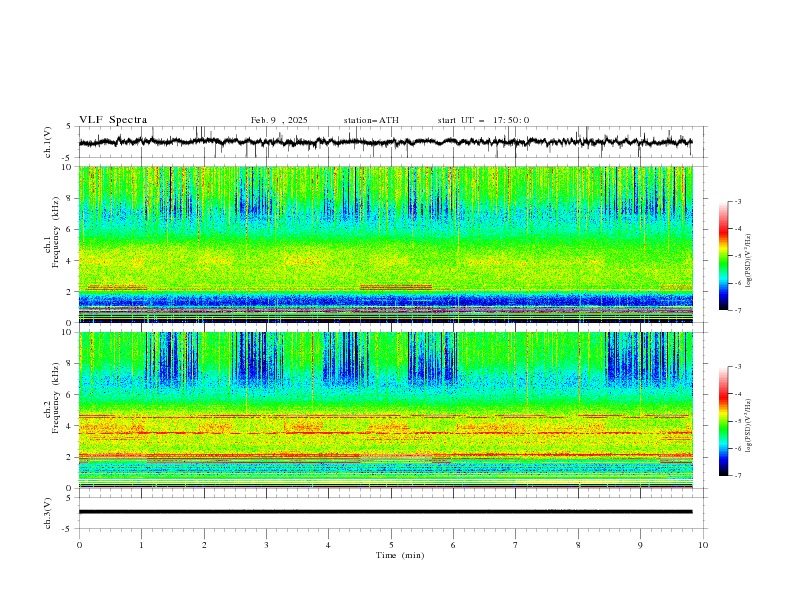Click the "ch.1(V)" waveform axis label
This screenshot has height=612, width=792.
tap(48, 142)
